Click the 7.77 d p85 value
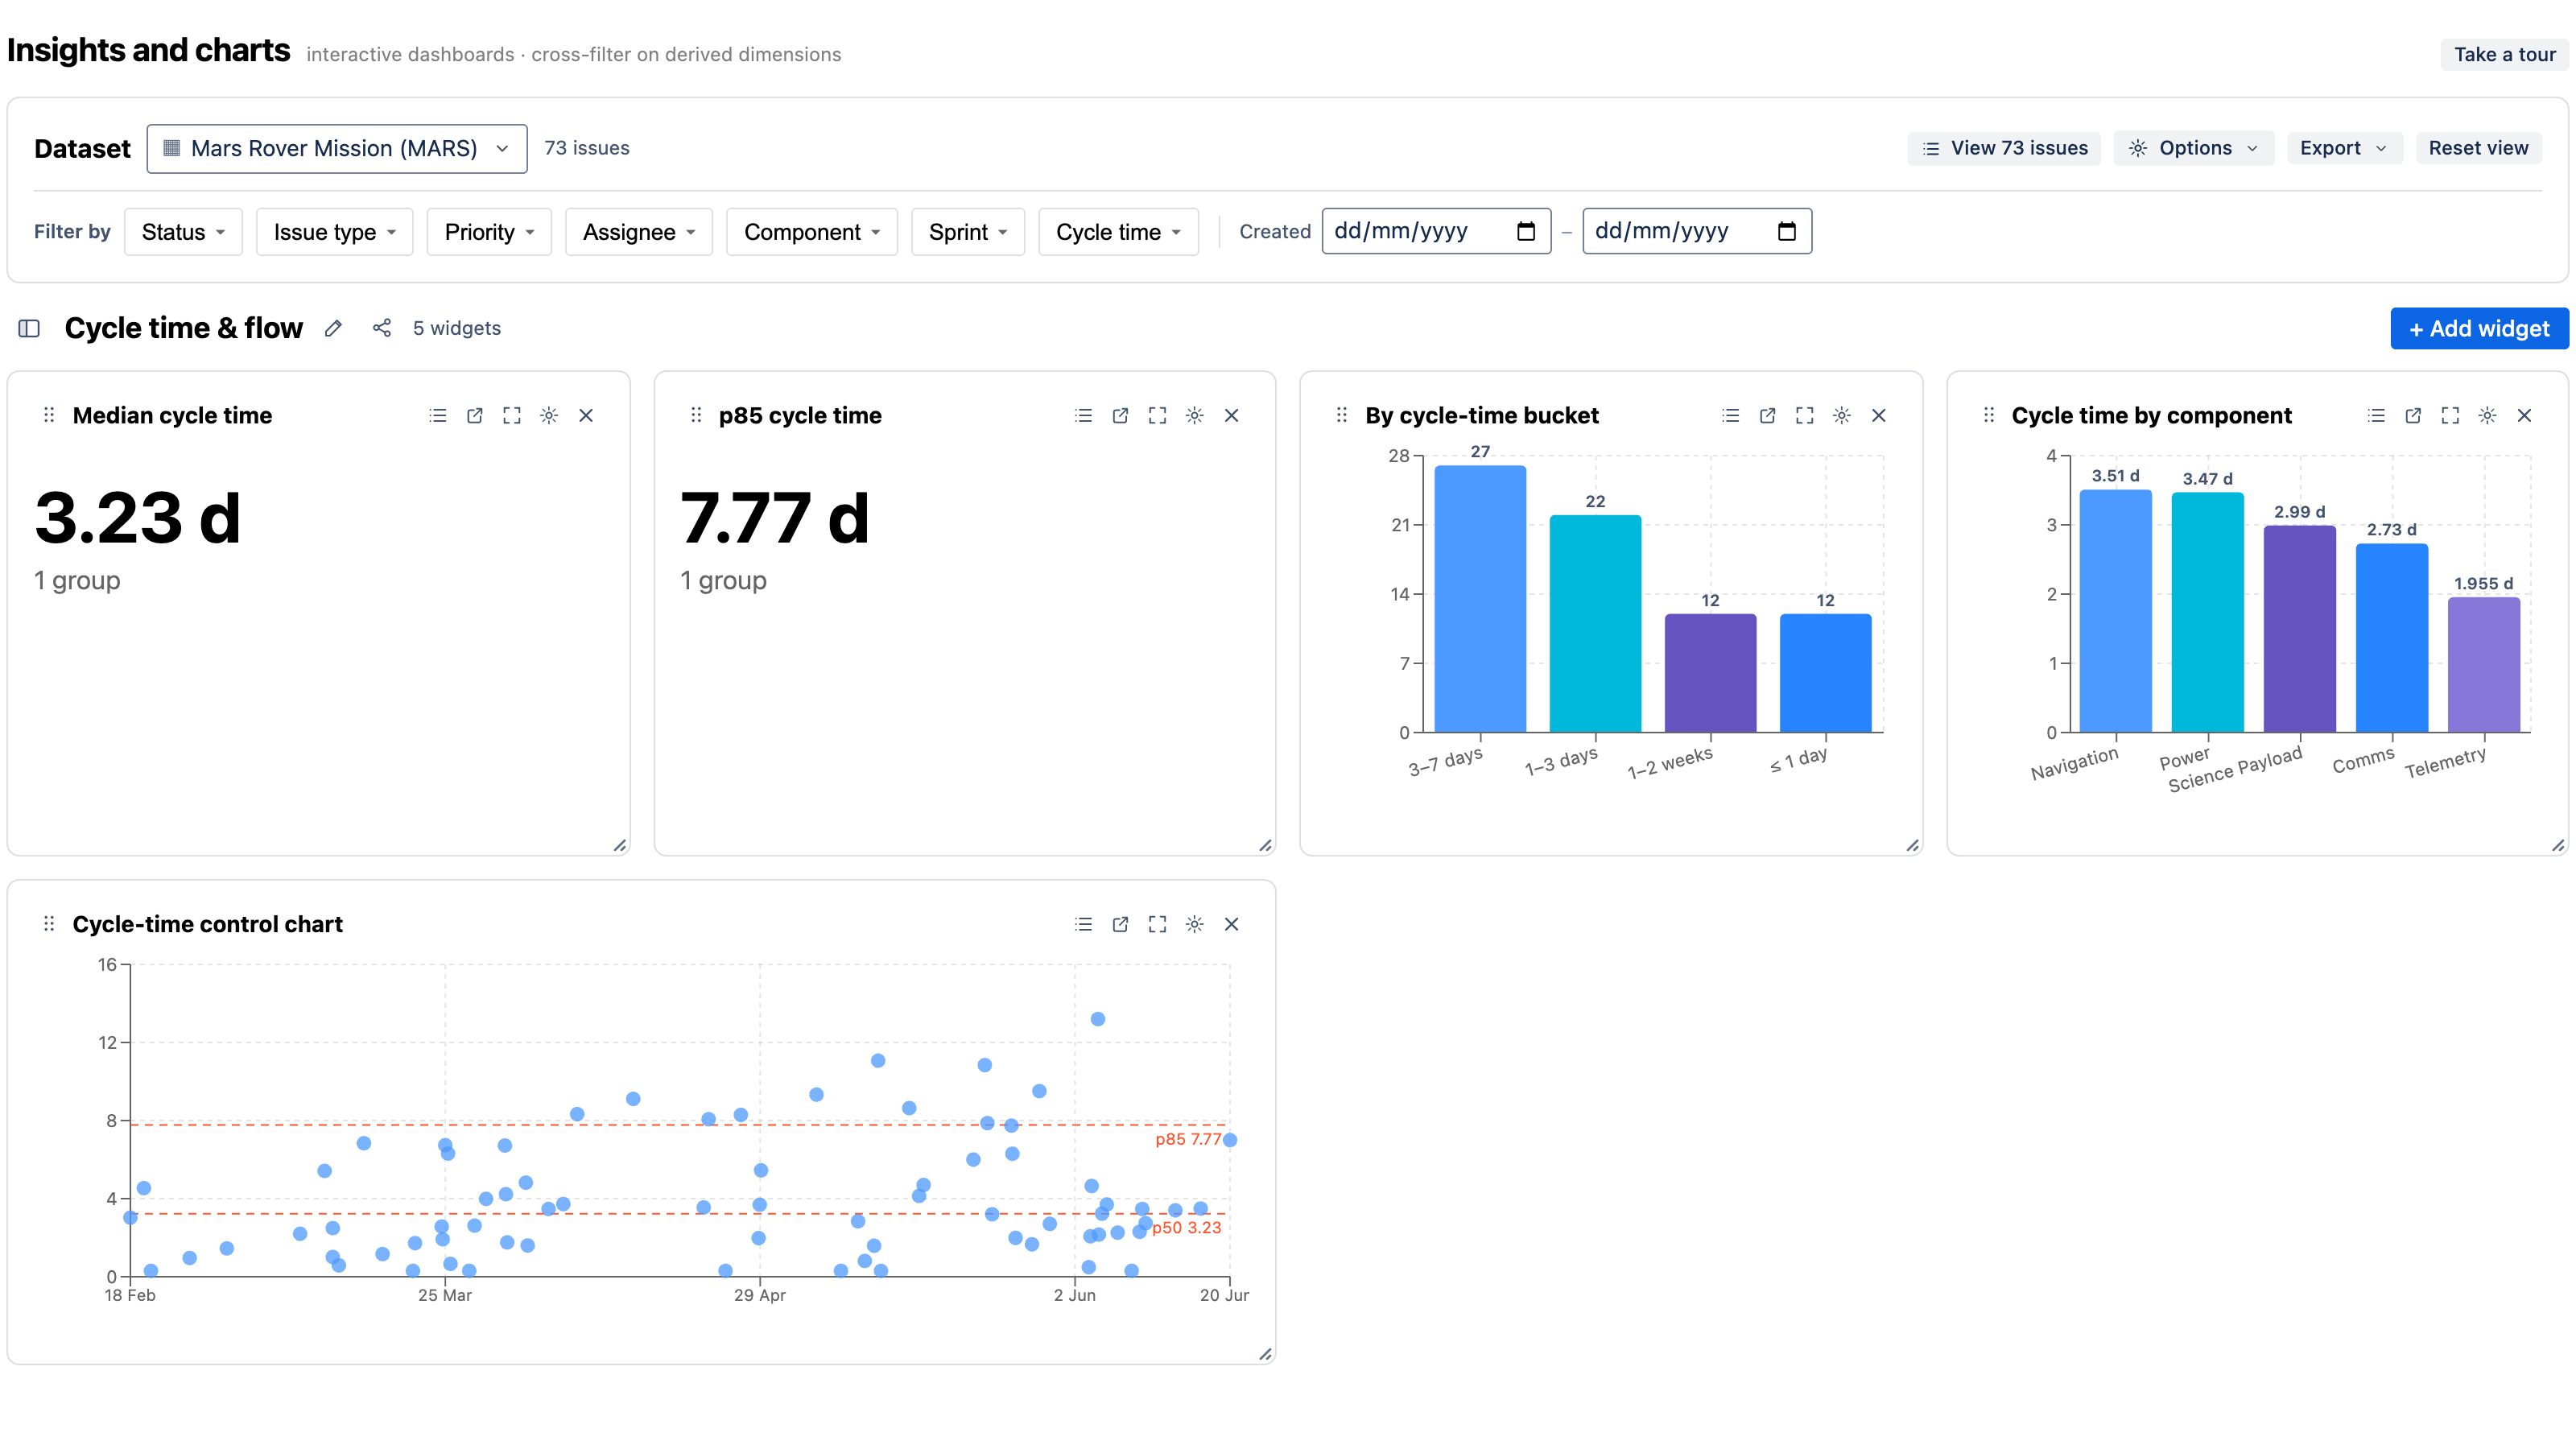This screenshot has width=2576, height=1449. coord(774,518)
